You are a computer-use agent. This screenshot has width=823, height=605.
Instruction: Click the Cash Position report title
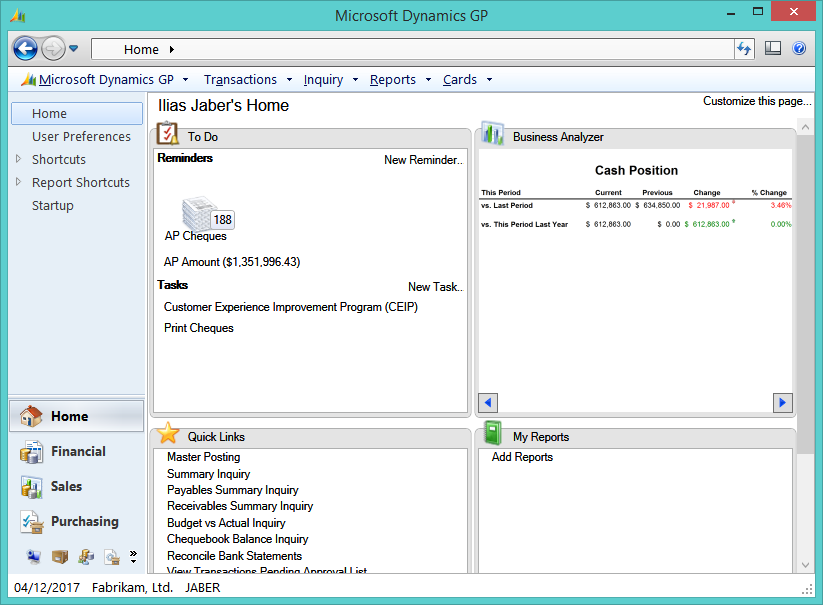pyautogui.click(x=636, y=171)
